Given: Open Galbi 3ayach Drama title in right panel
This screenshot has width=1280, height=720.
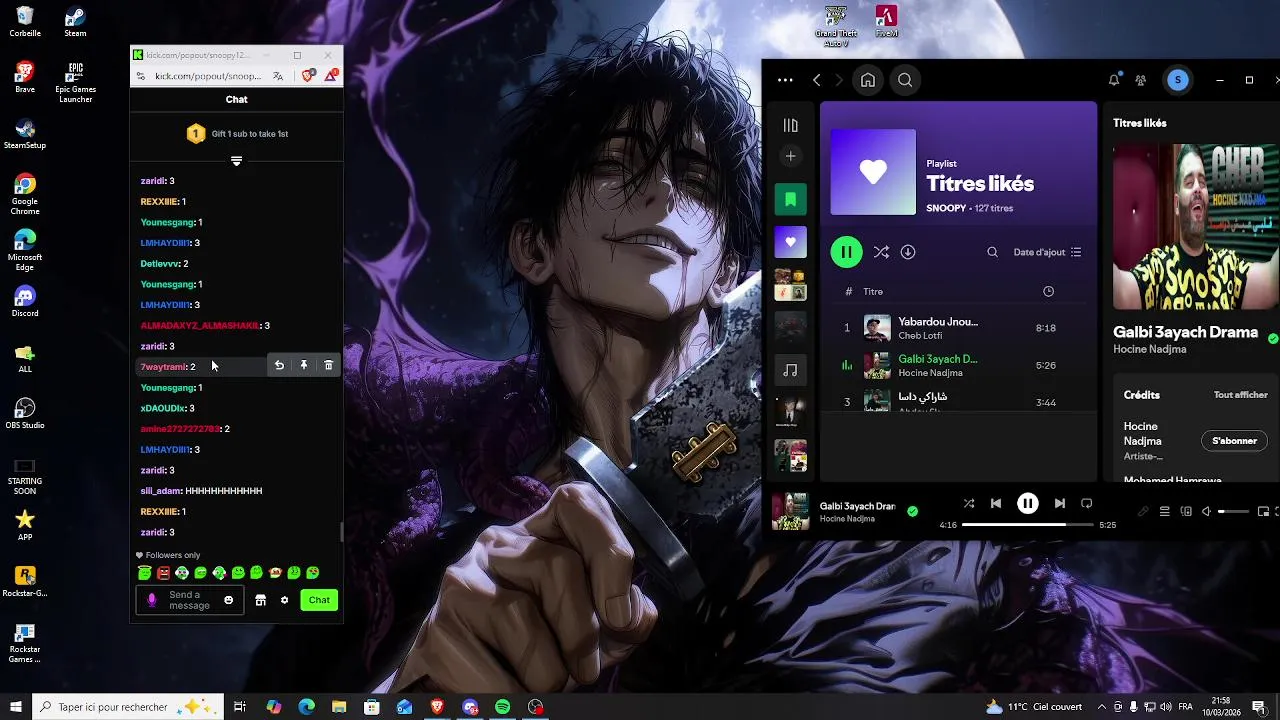Looking at the screenshot, I should [x=1185, y=332].
